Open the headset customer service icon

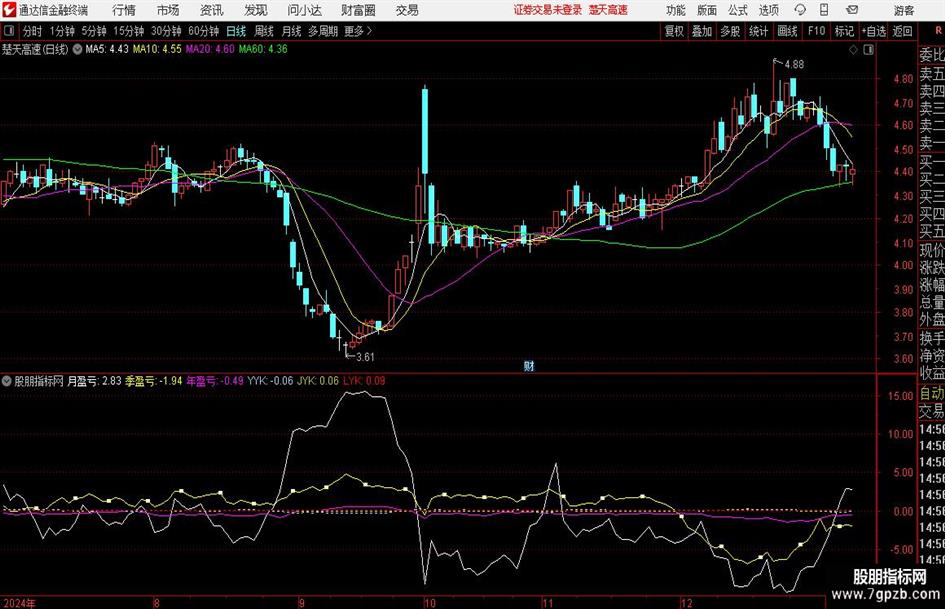pos(800,10)
